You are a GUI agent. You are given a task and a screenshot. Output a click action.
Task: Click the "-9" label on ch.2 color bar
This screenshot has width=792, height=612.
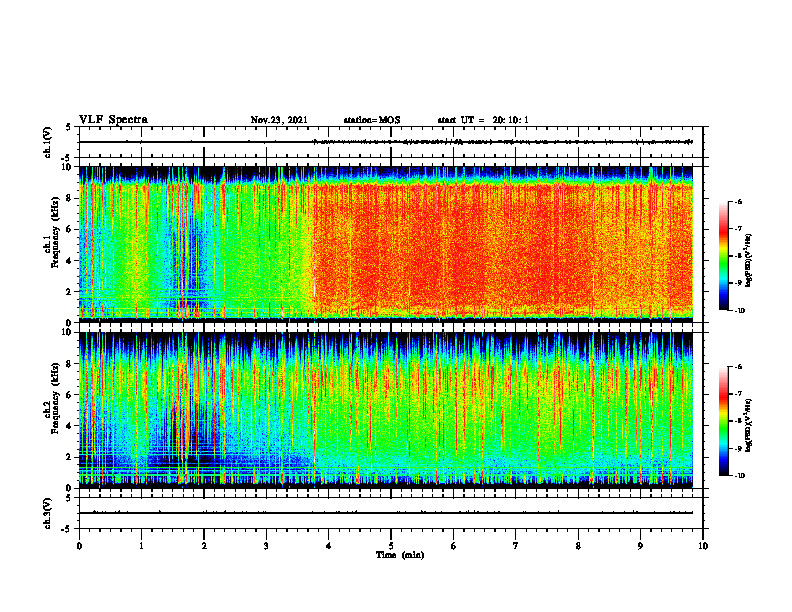[738, 448]
